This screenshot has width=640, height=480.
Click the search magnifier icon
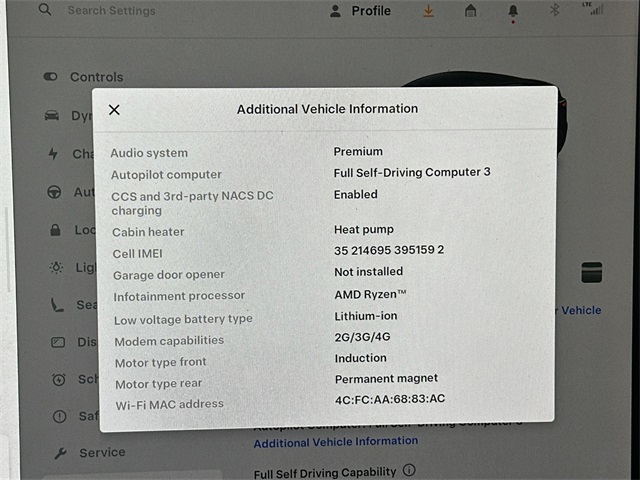45,9
